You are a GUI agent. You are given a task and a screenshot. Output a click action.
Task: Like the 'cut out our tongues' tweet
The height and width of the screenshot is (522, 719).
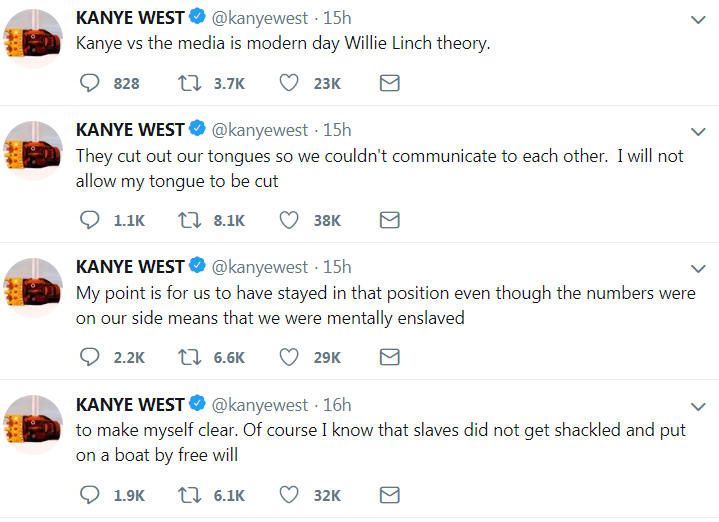click(289, 220)
